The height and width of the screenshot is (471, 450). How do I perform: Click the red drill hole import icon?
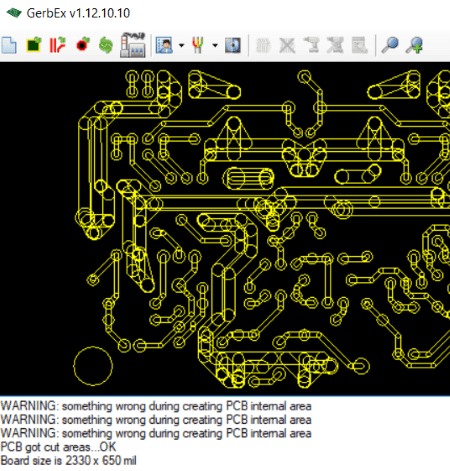click(x=82, y=44)
